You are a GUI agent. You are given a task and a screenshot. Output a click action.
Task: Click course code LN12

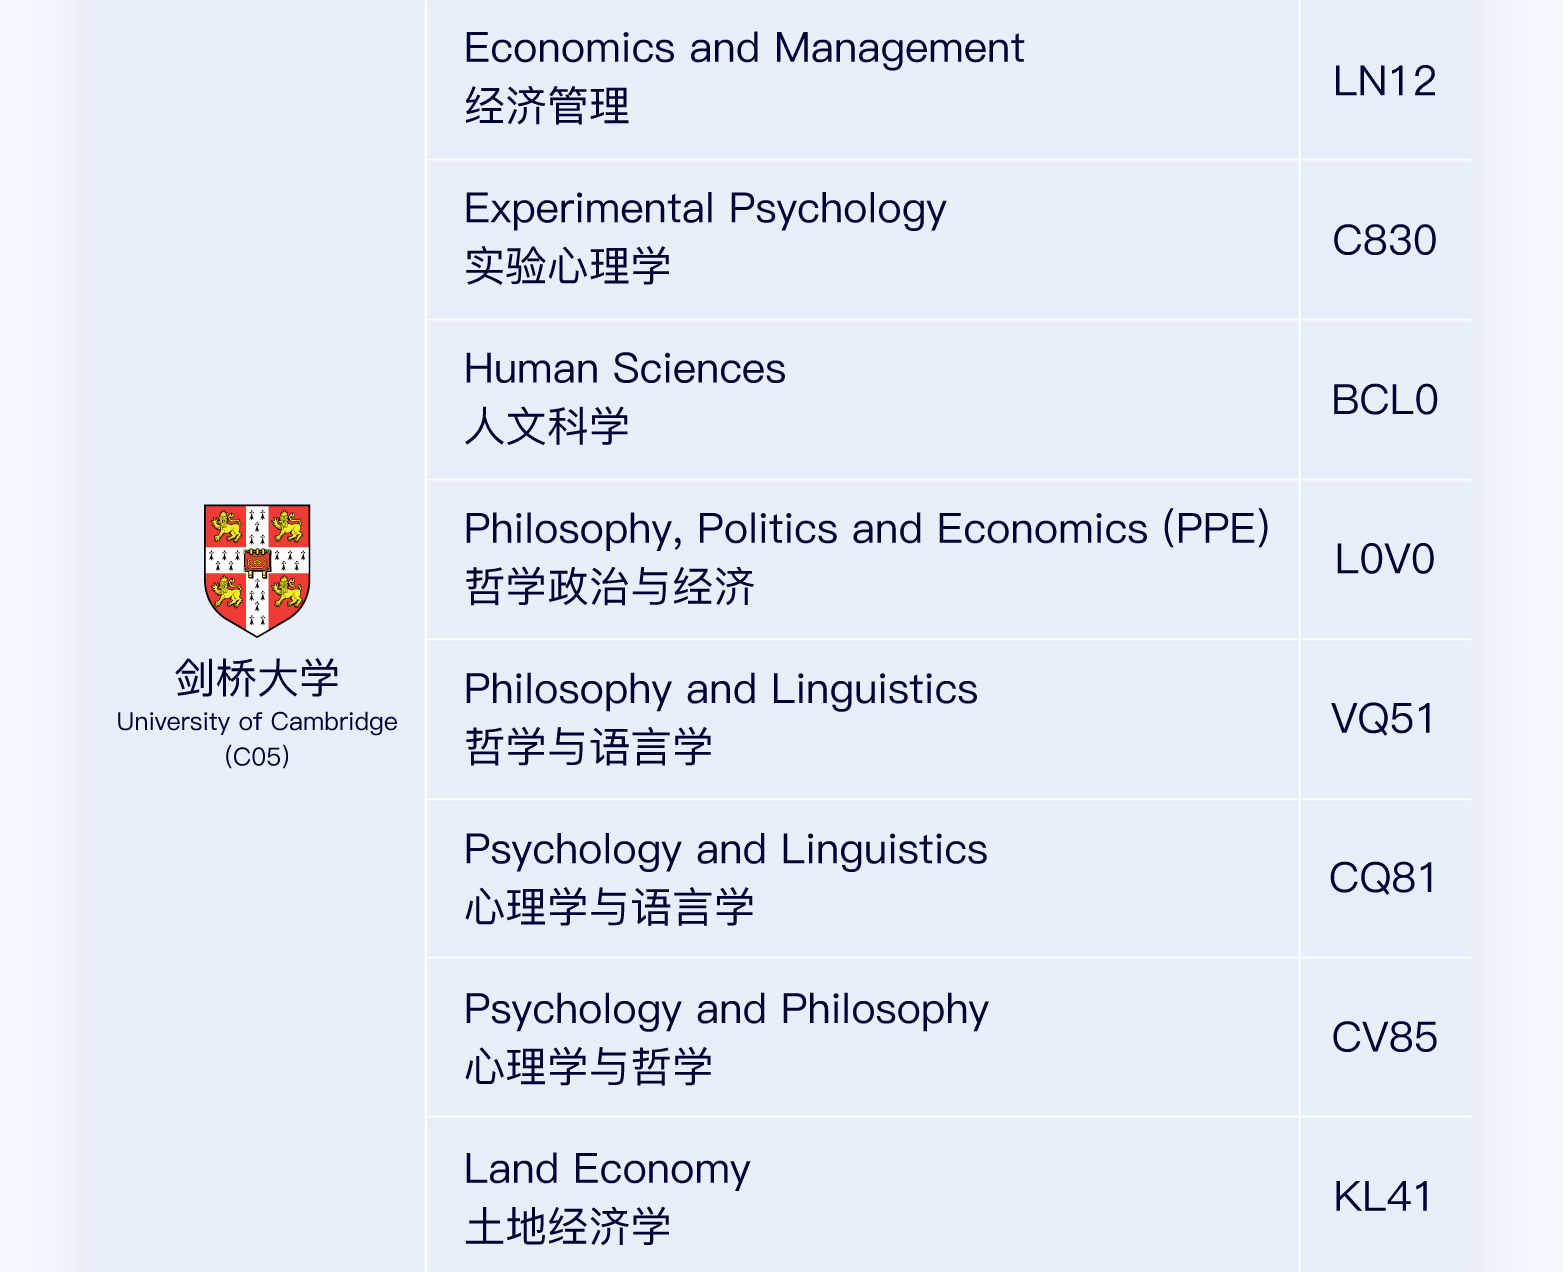click(1385, 81)
